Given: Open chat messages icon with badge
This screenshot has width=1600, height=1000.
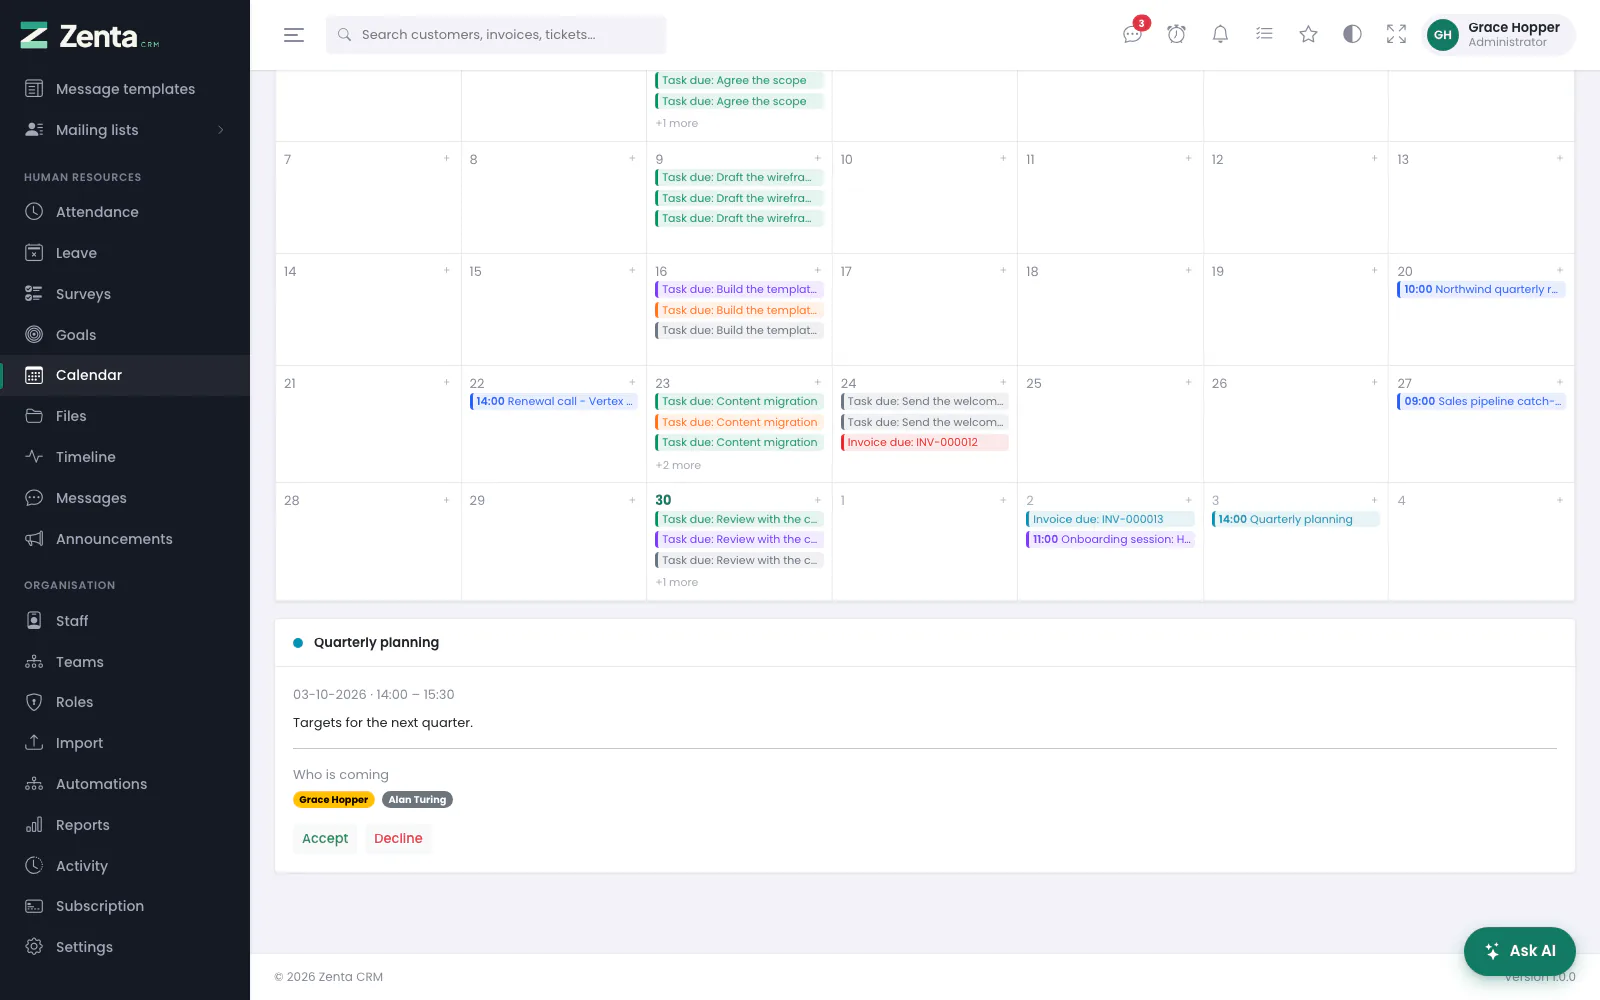Looking at the screenshot, I should click(x=1133, y=35).
